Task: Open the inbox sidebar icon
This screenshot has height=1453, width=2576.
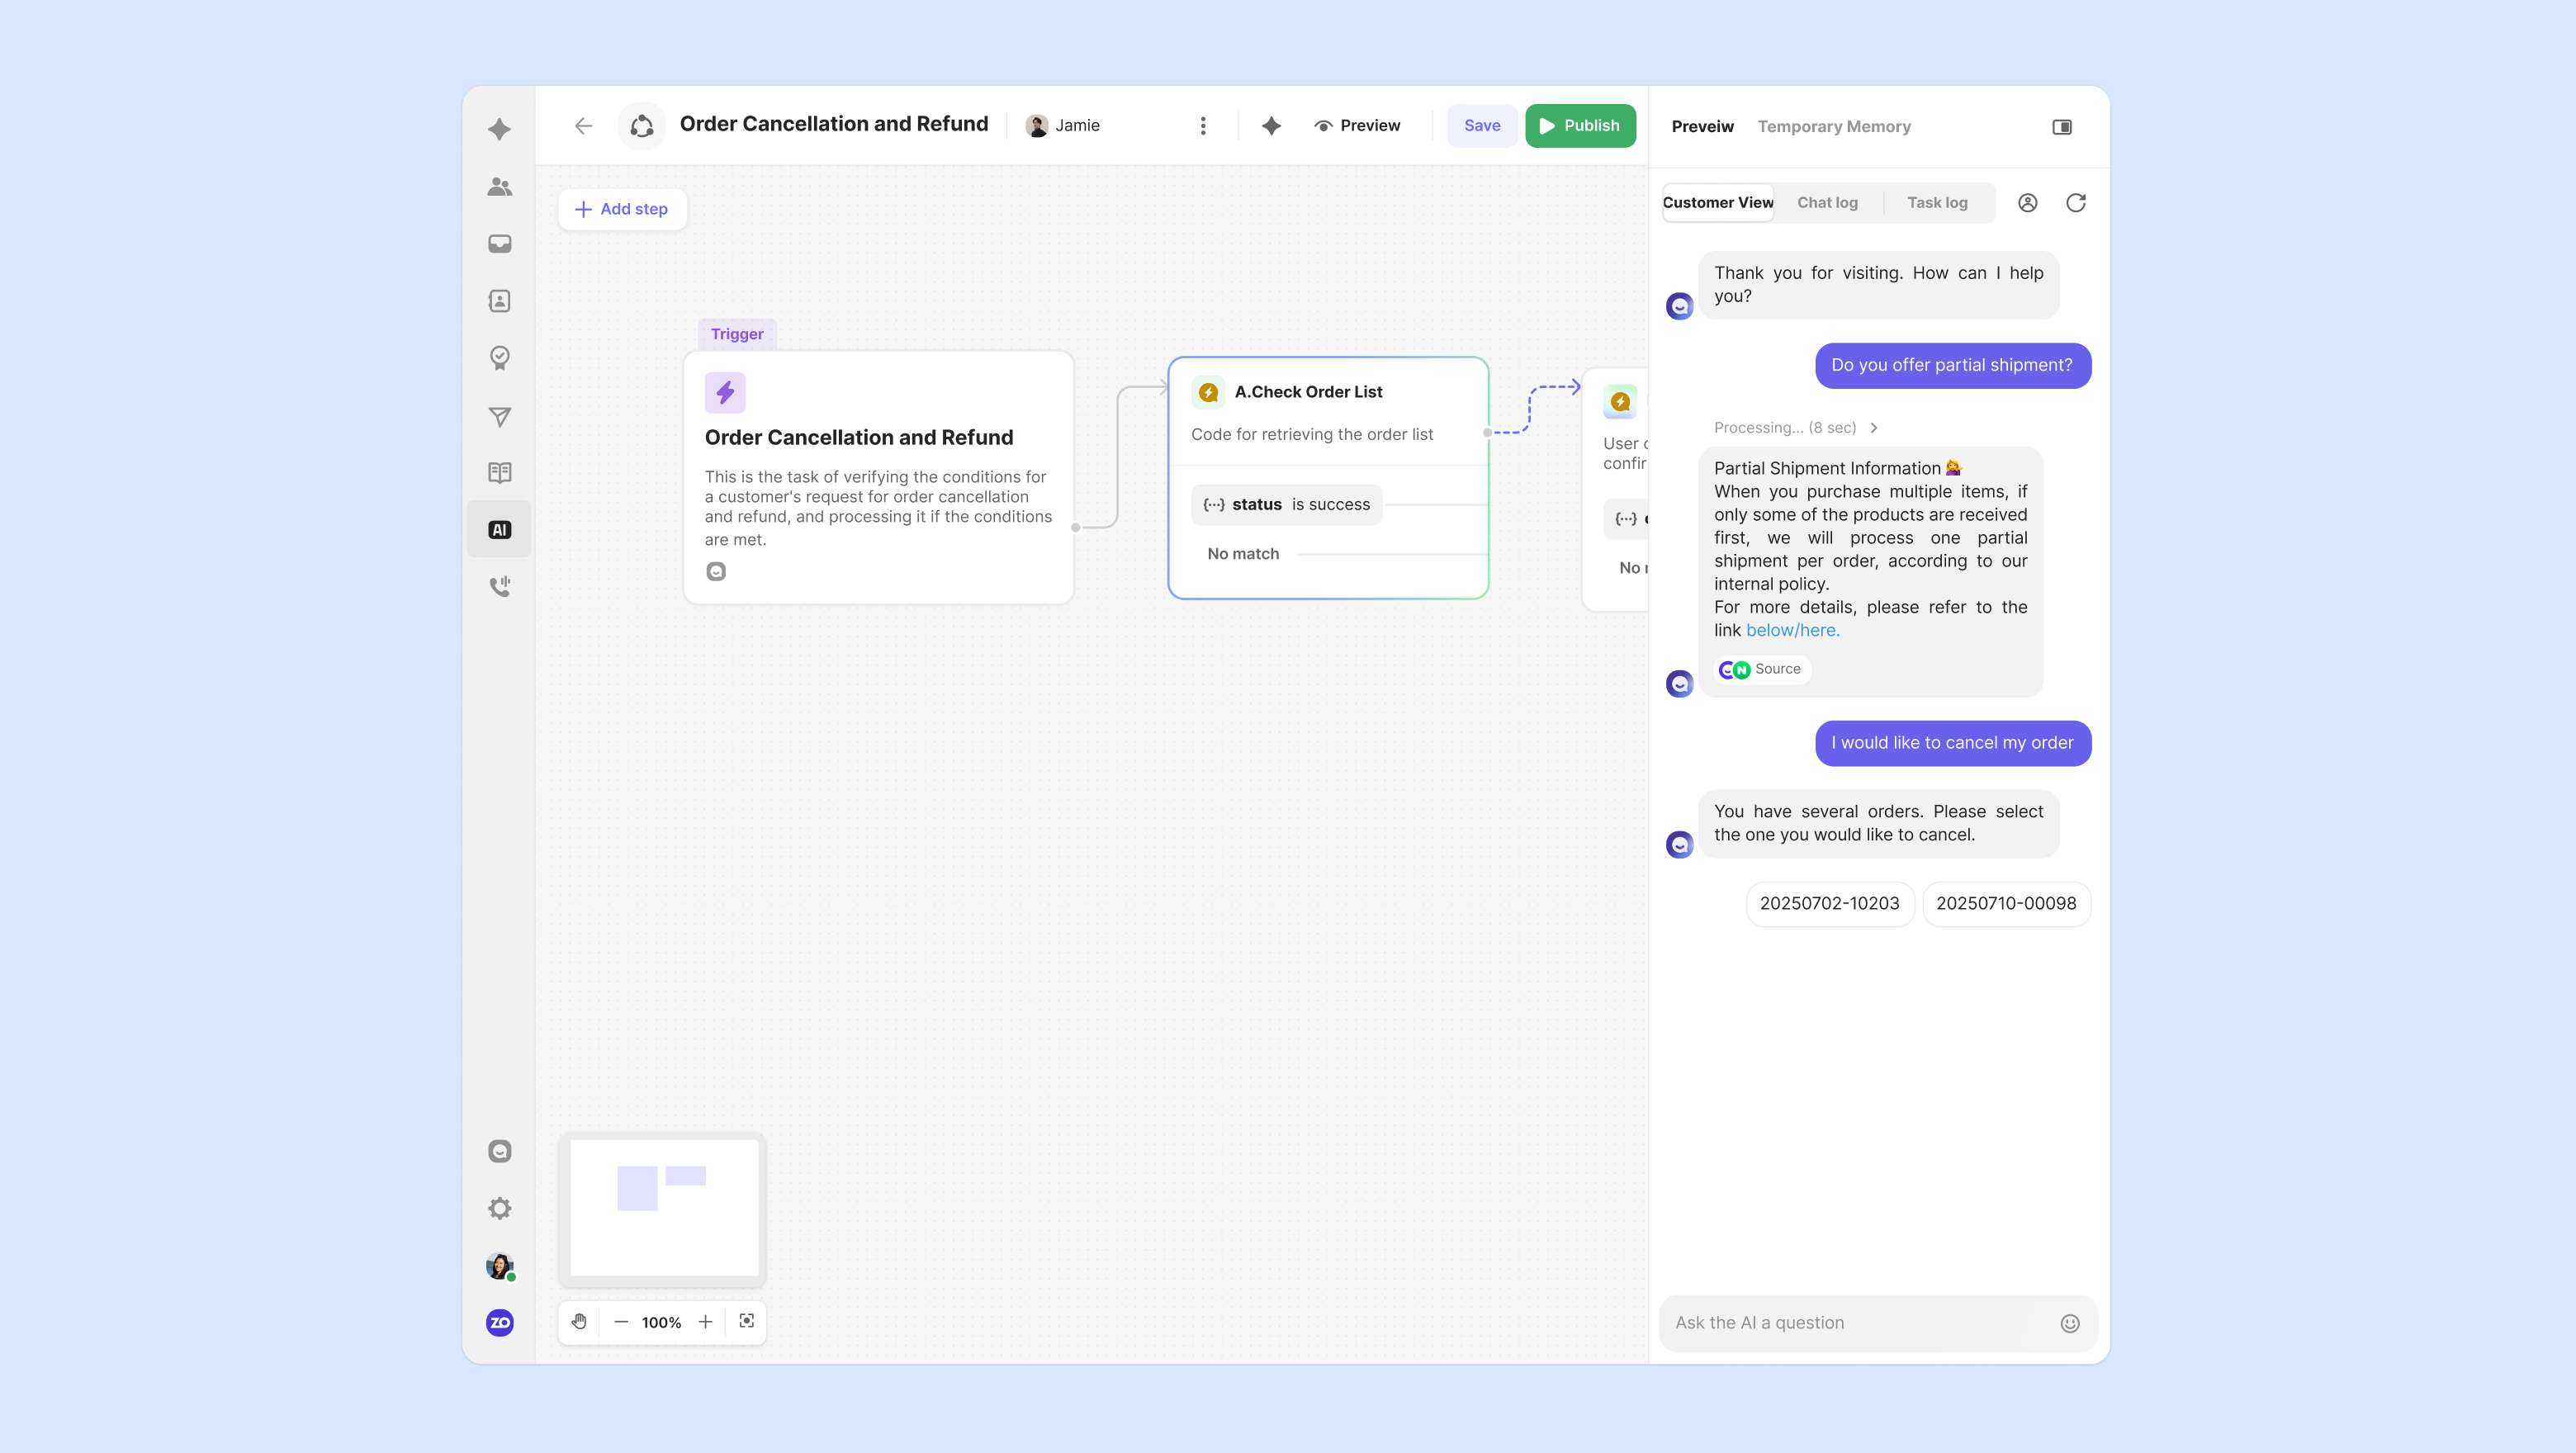Action: pos(499,244)
